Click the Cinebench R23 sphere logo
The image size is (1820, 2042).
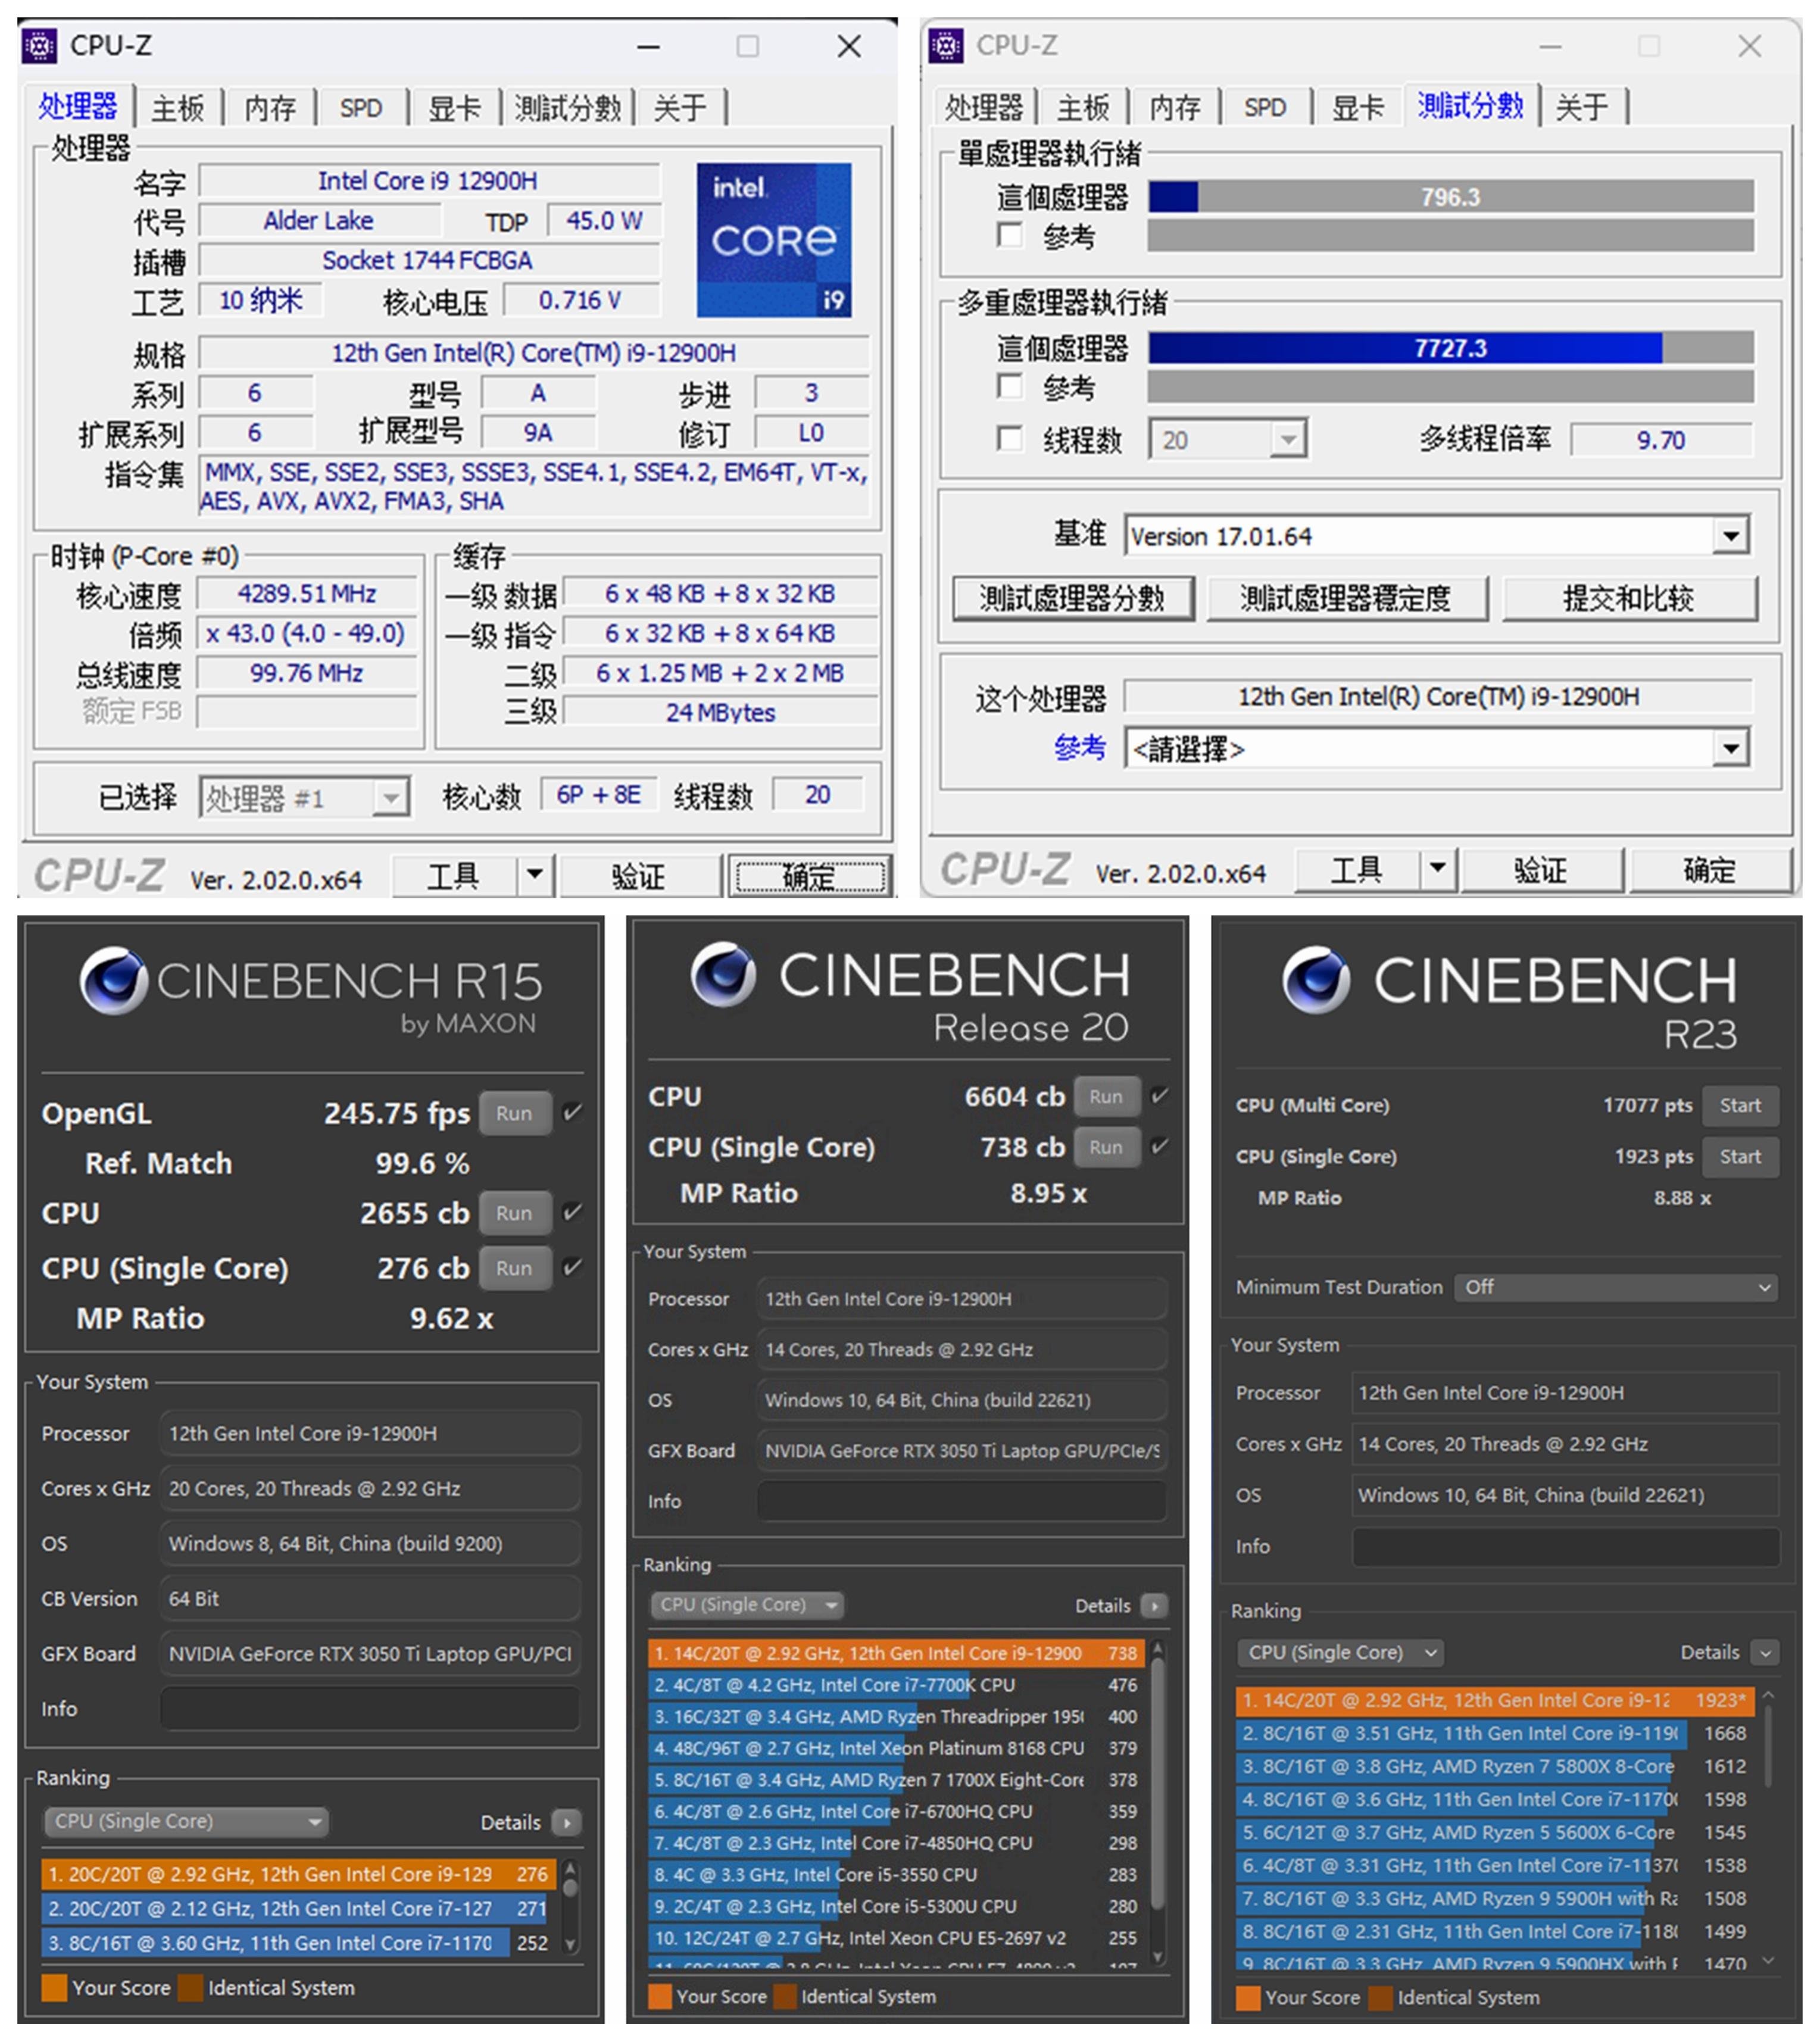pyautogui.click(x=1316, y=981)
